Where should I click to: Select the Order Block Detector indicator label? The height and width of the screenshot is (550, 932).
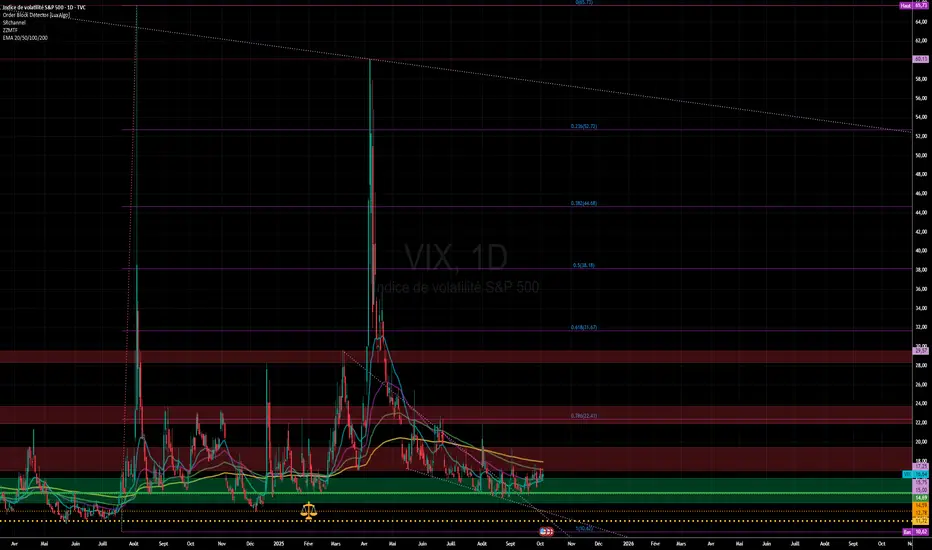pos(36,15)
